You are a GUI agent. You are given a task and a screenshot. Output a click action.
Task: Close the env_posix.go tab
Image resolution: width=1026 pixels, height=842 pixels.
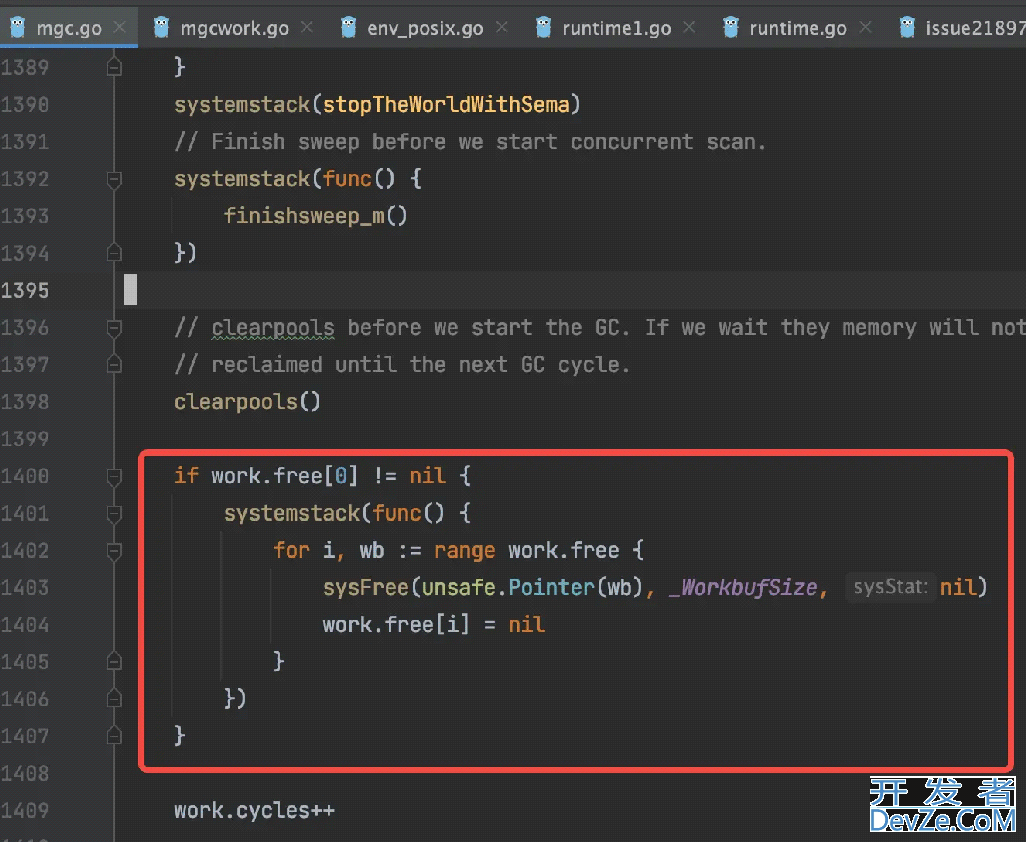(x=501, y=27)
